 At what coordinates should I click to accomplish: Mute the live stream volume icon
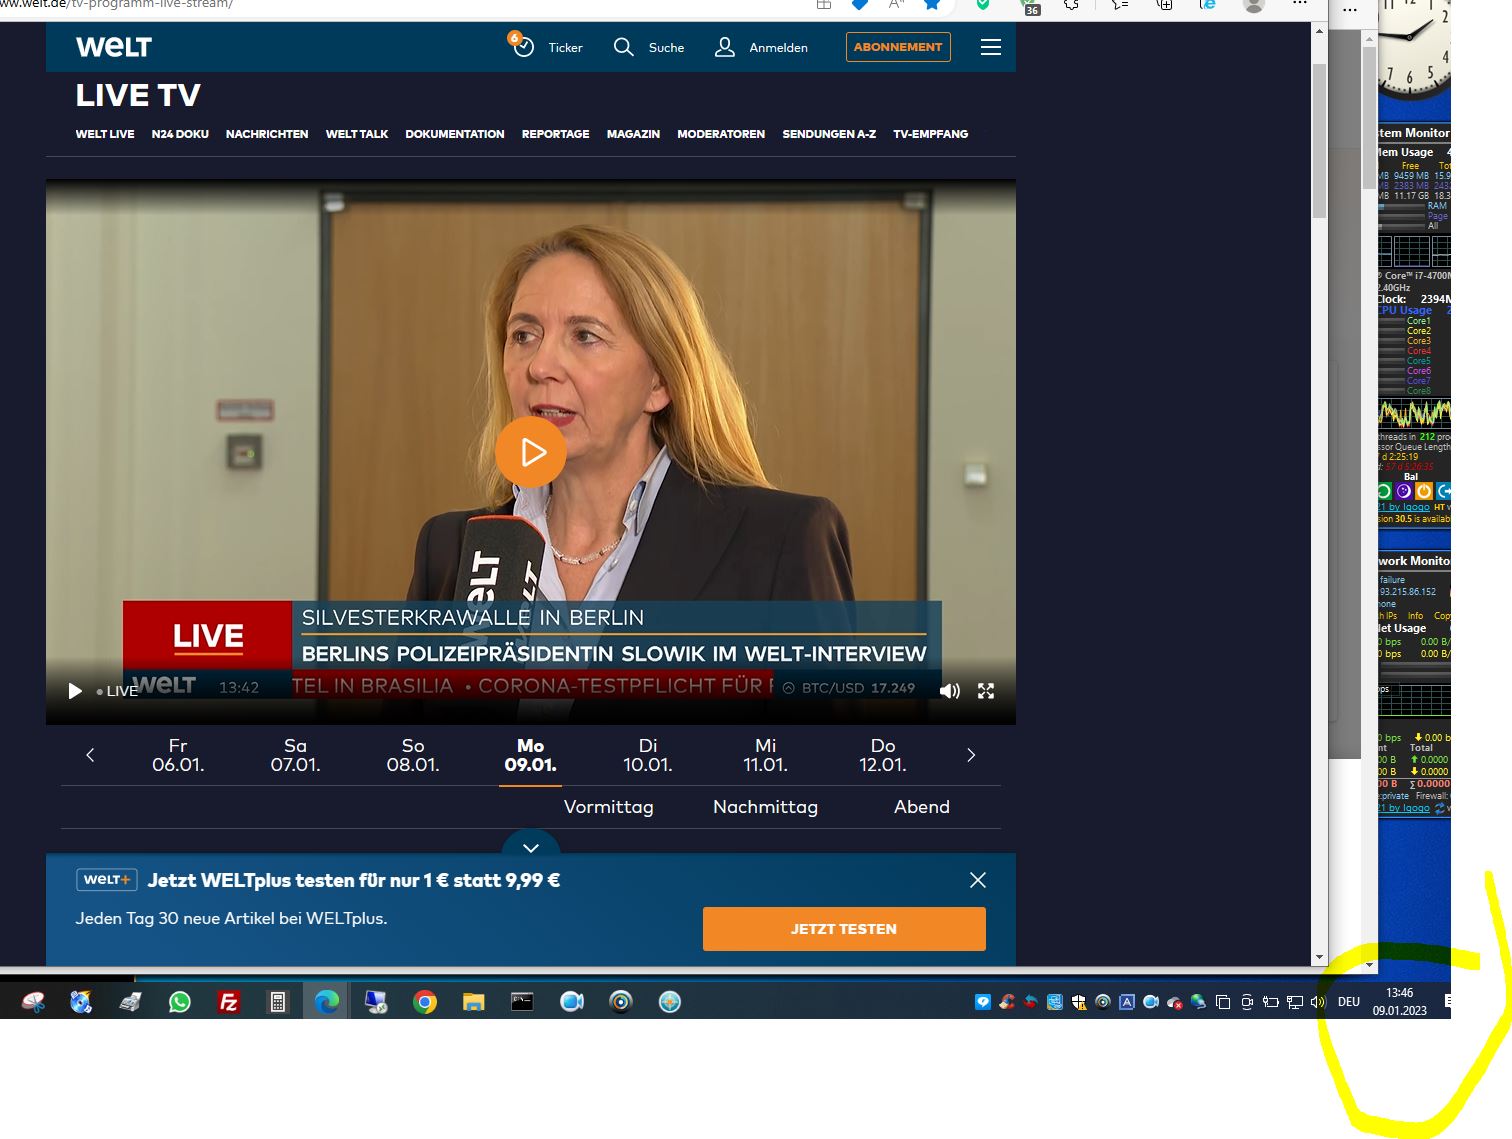(x=950, y=691)
